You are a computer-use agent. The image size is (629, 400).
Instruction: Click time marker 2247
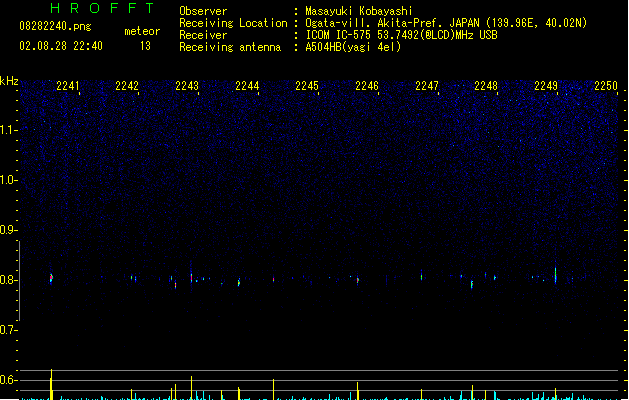427,86
